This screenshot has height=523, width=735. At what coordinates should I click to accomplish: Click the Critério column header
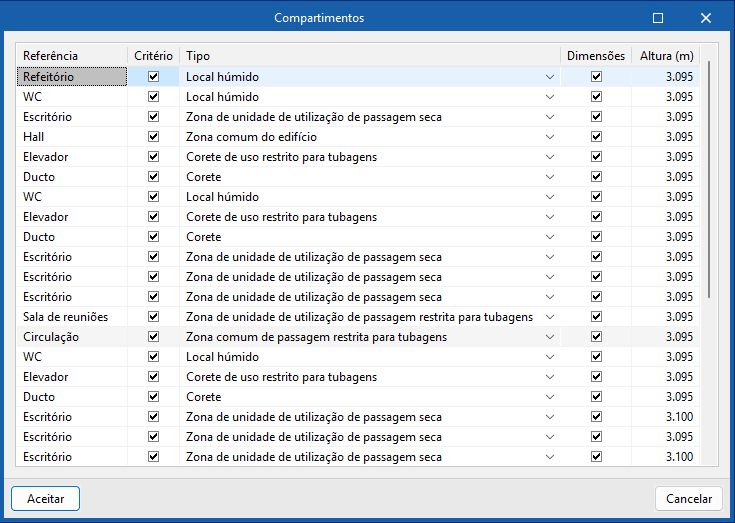point(153,56)
